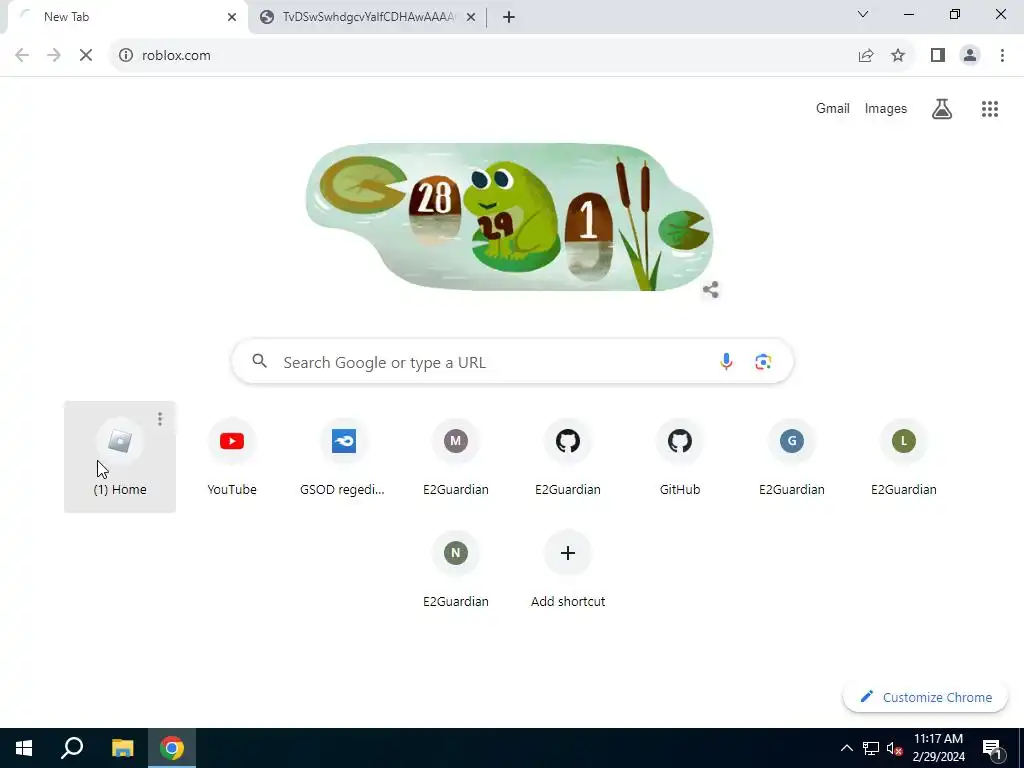Open a new tab with plus button
Viewport: 1024px width, 768px height.
click(509, 17)
